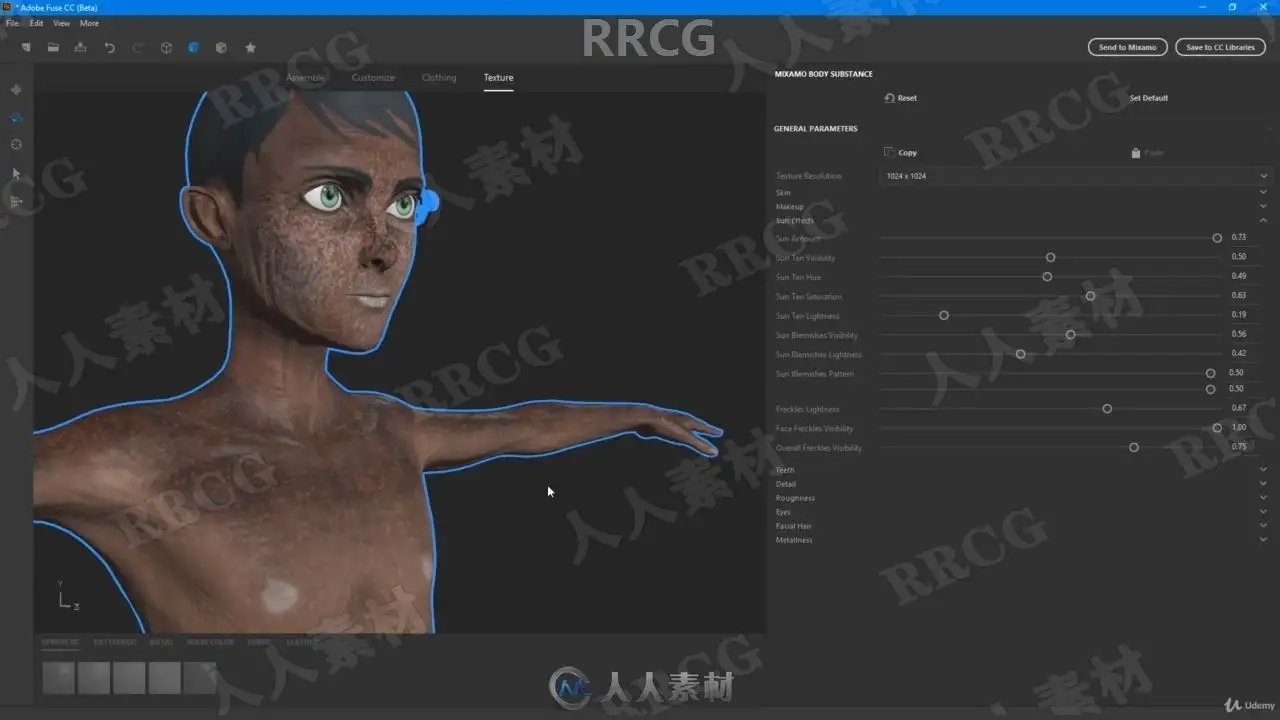Copy the general parameters
Image resolution: width=1280 pixels, height=720 pixels.
pyautogui.click(x=901, y=153)
